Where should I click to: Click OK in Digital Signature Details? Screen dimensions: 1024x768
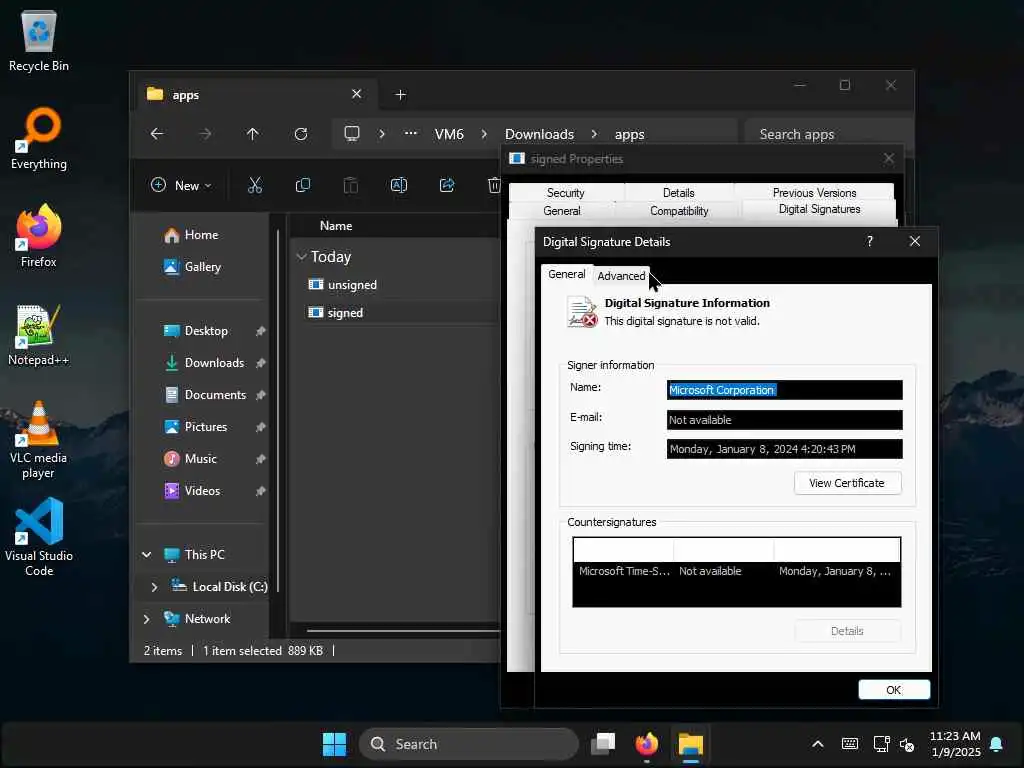pos(893,690)
